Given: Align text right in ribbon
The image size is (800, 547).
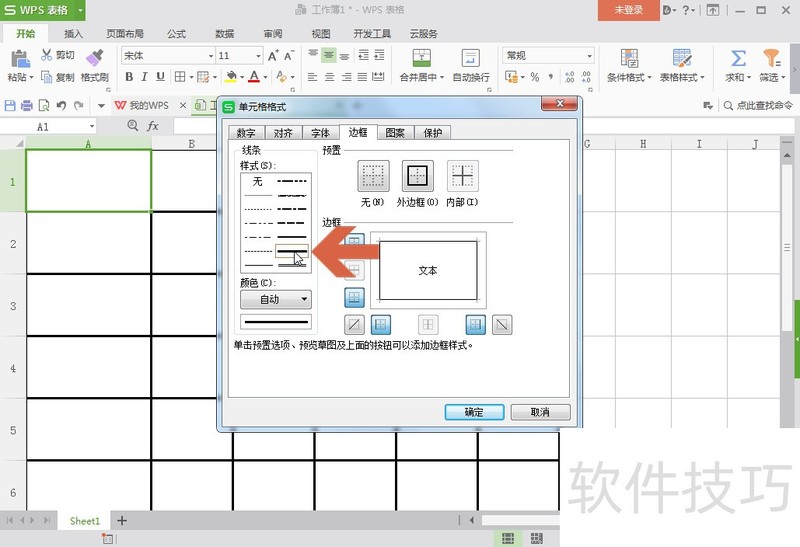Looking at the screenshot, I should tap(346, 77).
